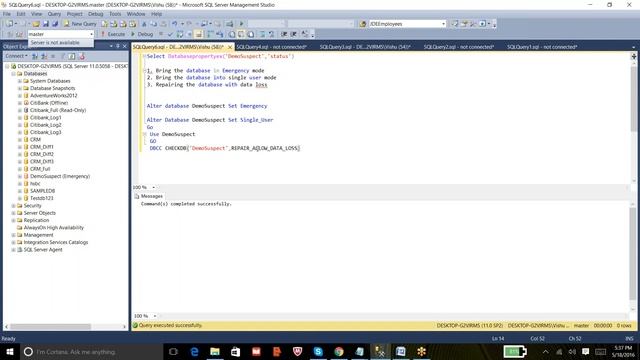The image size is (640, 360).
Task: Expand the Security folder
Action: pyautogui.click(x=13, y=206)
